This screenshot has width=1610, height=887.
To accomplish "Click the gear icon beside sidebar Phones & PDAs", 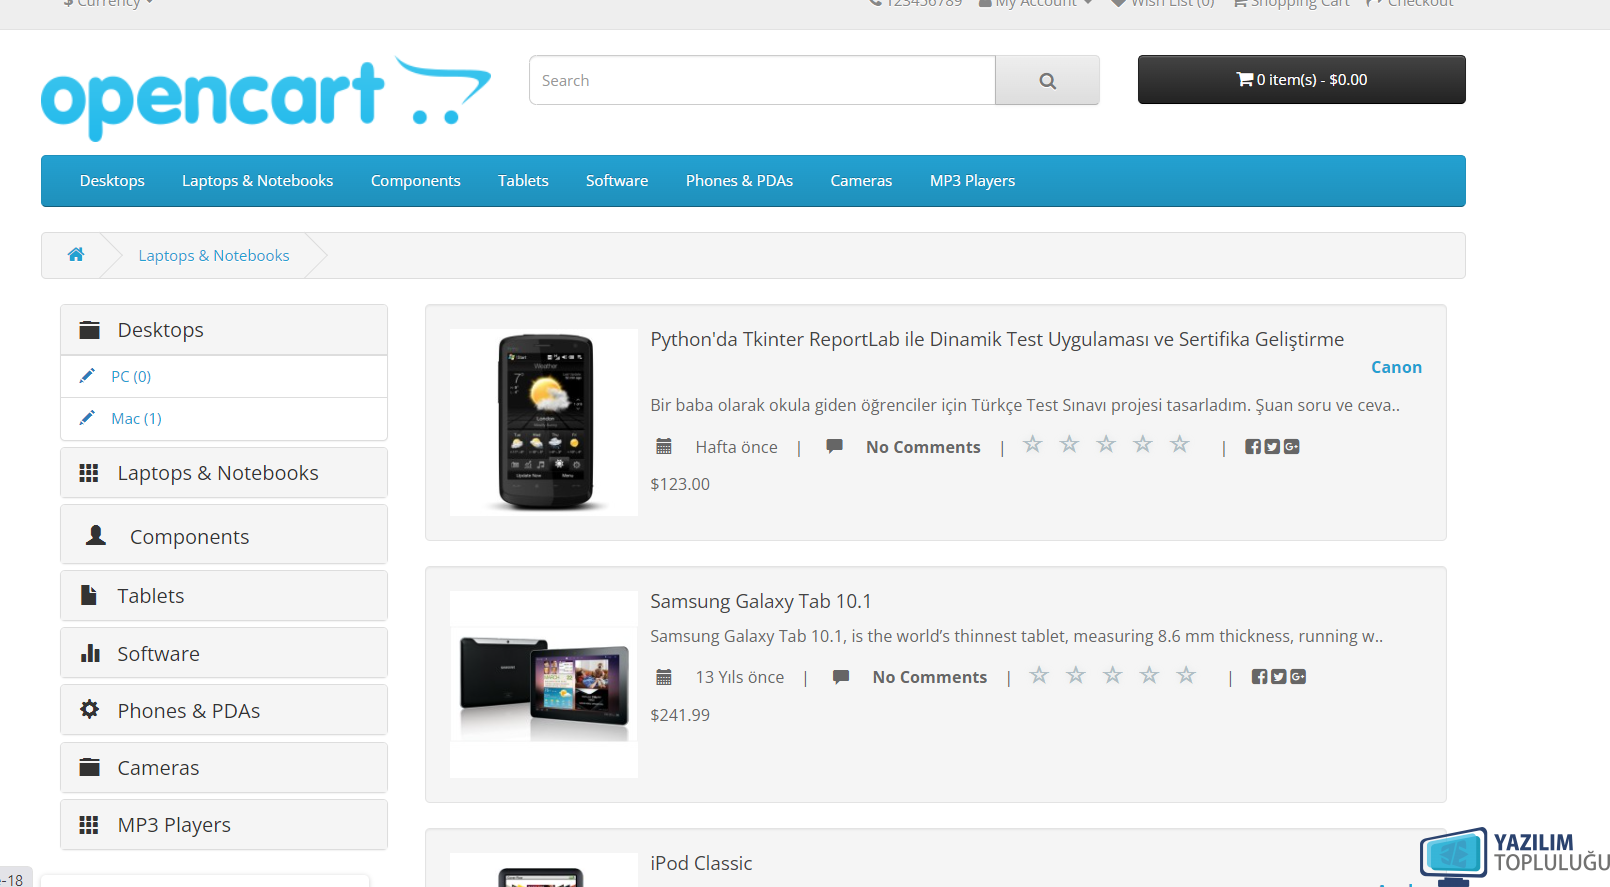I will click(x=90, y=709).
